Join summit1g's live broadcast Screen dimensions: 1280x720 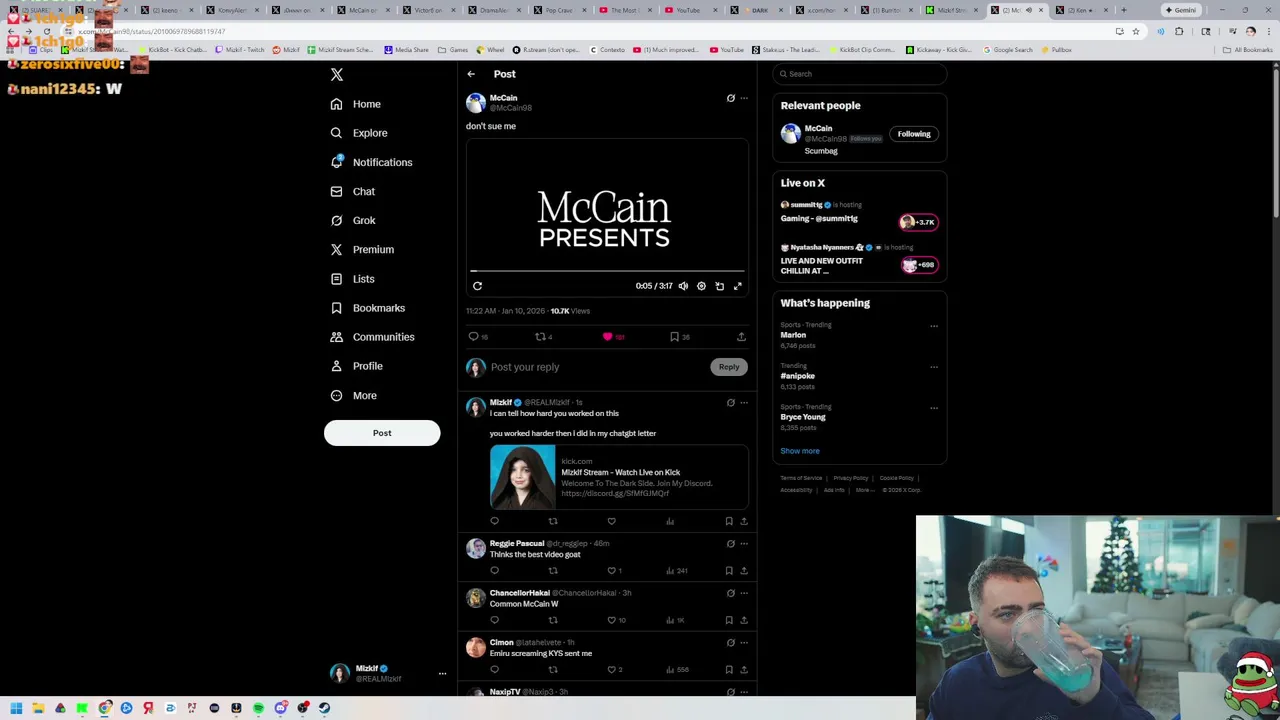tap(860, 213)
